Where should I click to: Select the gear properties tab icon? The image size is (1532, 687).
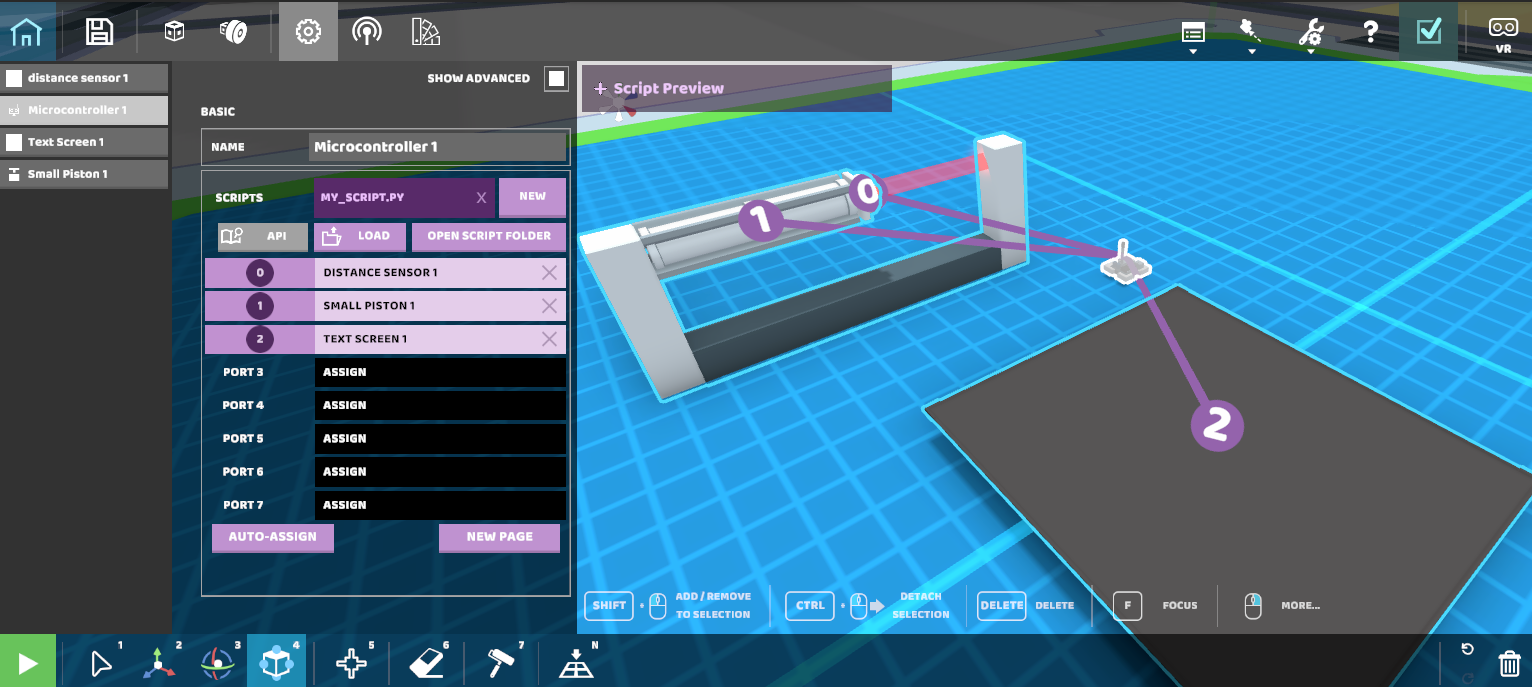coord(308,32)
